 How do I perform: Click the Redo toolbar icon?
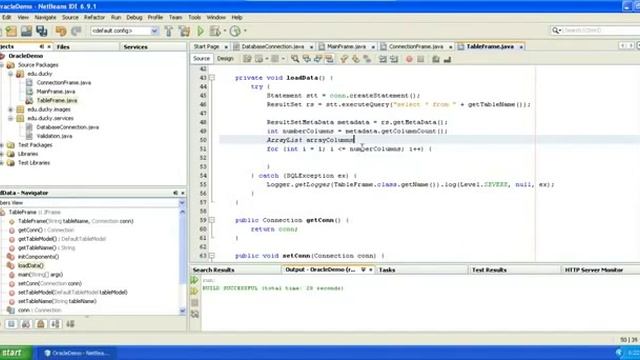click(x=76, y=31)
